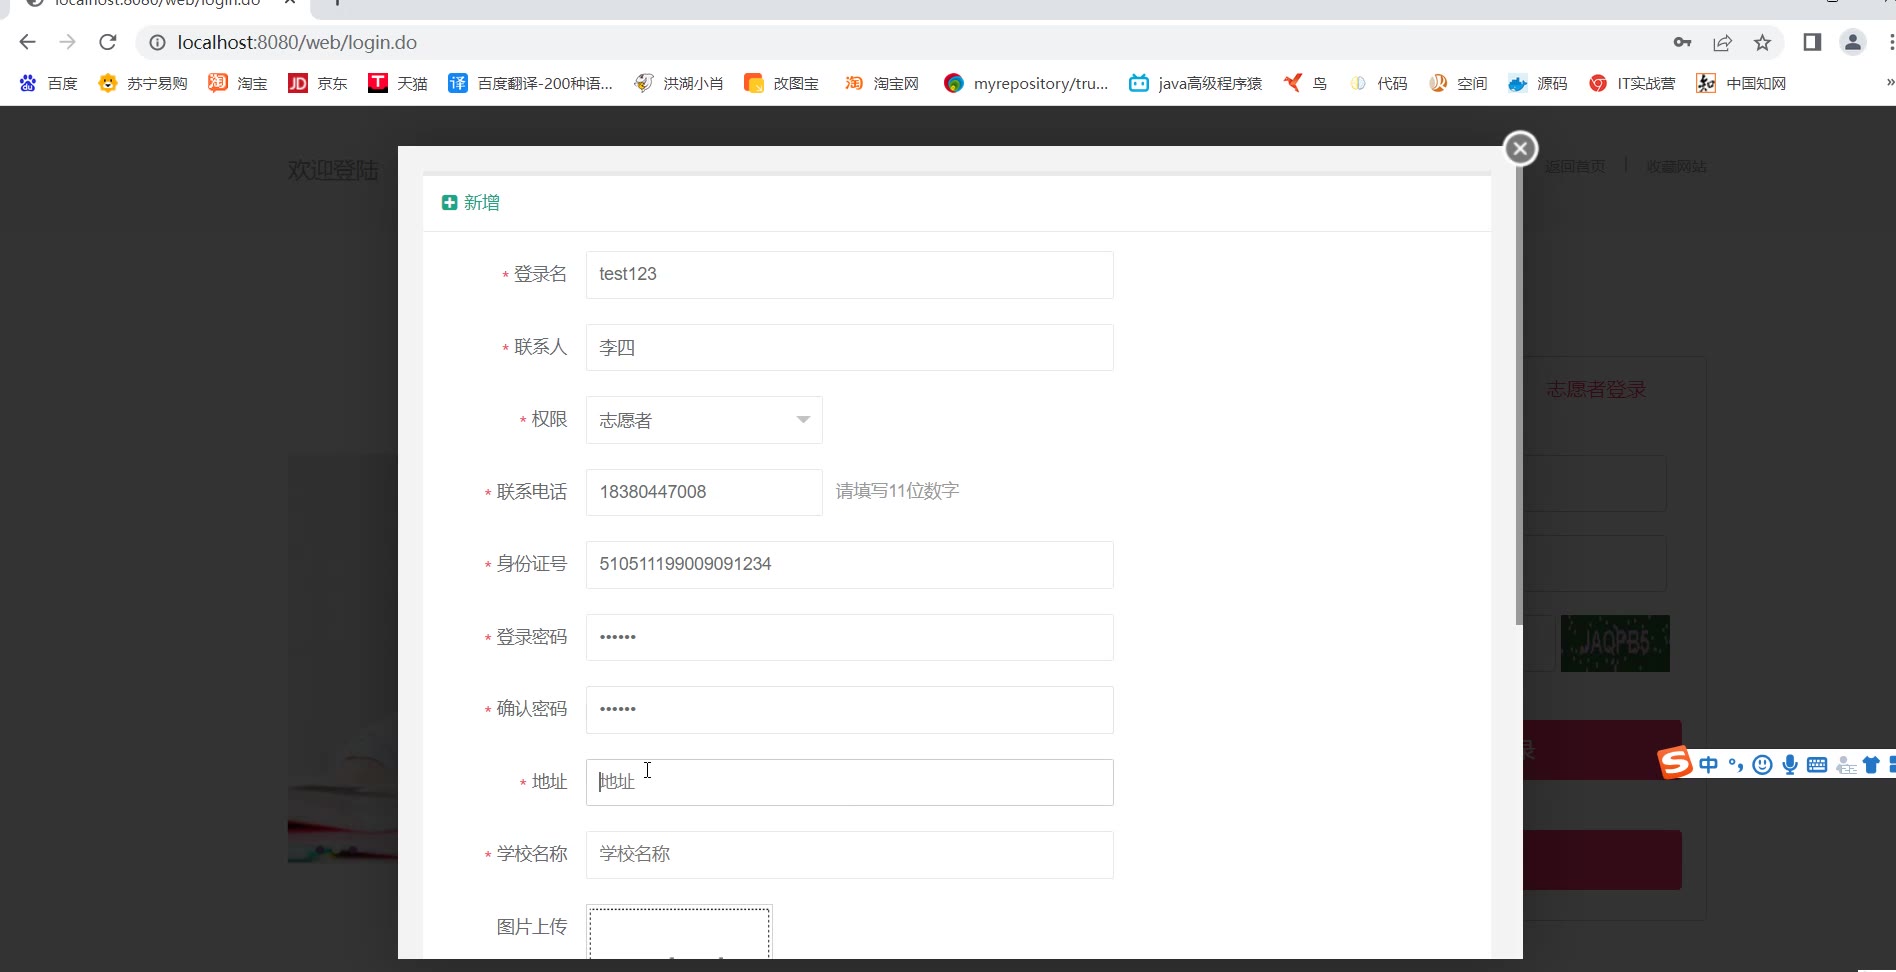Toggle Sogou Chinese/English input mode
The width and height of the screenshot is (1896, 972).
[x=1708, y=765]
